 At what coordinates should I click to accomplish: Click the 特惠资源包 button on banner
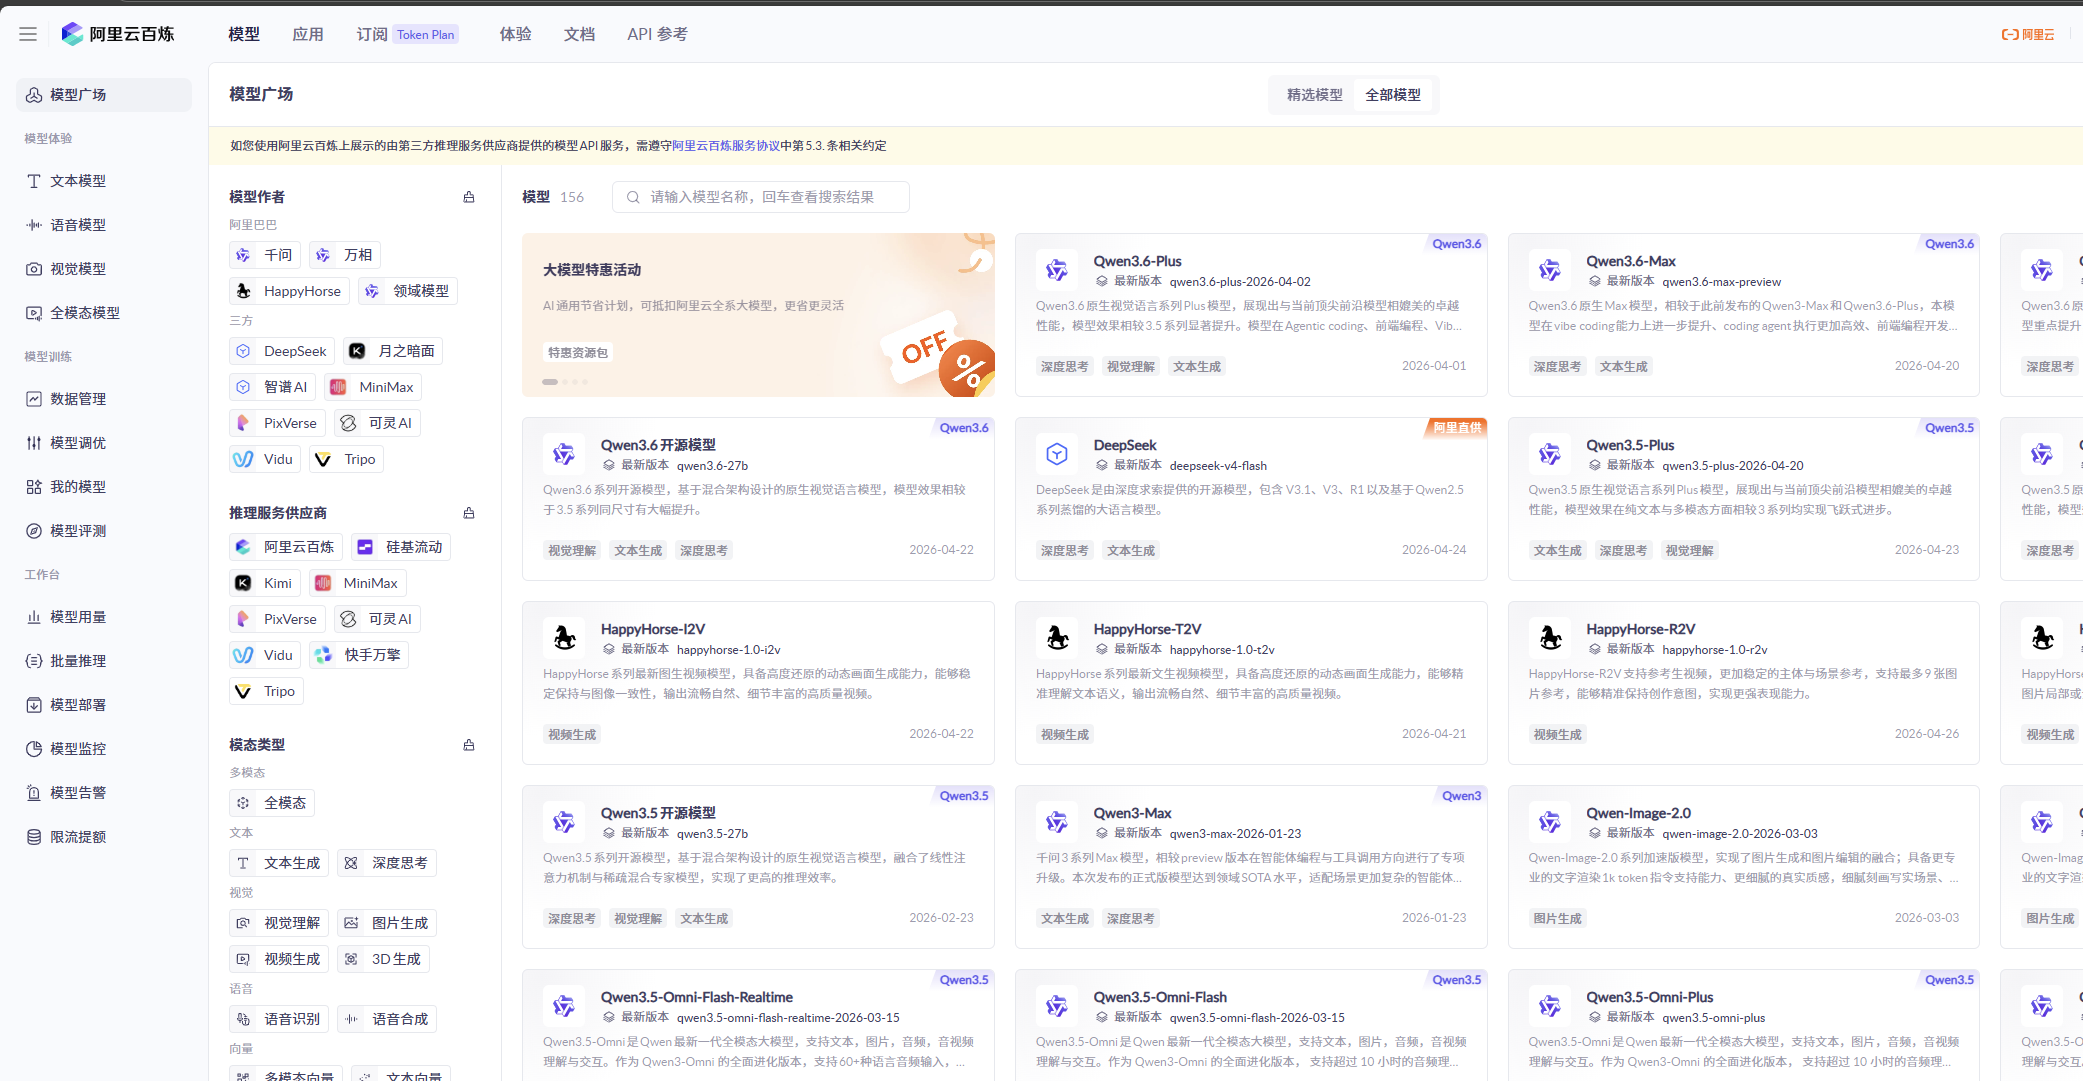click(578, 353)
